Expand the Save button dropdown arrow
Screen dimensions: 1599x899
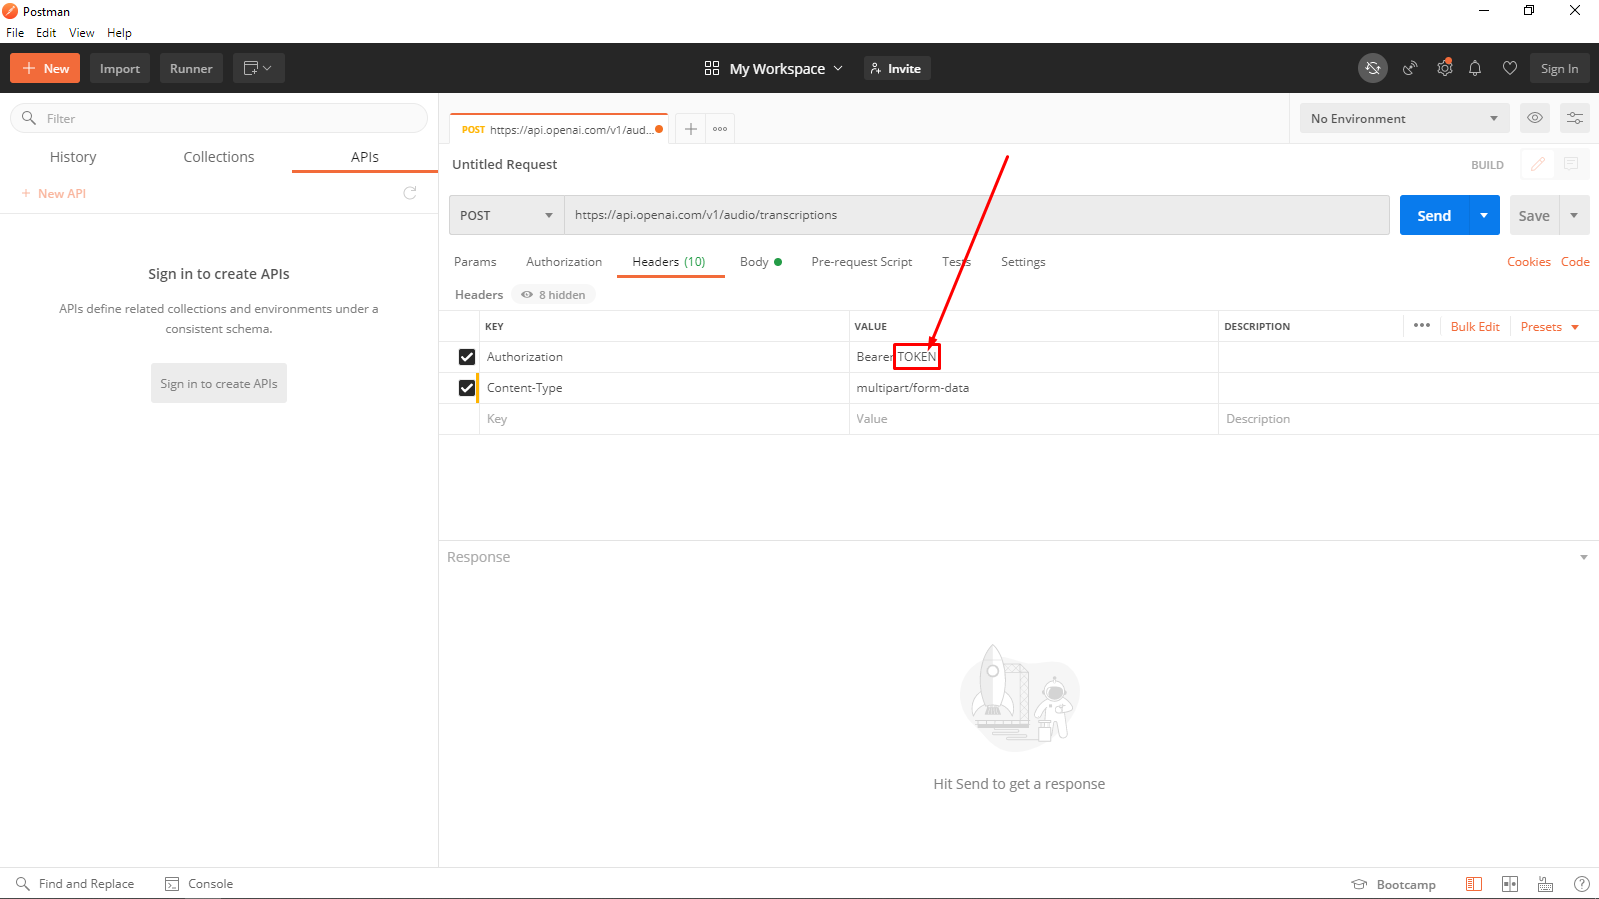tap(1575, 215)
